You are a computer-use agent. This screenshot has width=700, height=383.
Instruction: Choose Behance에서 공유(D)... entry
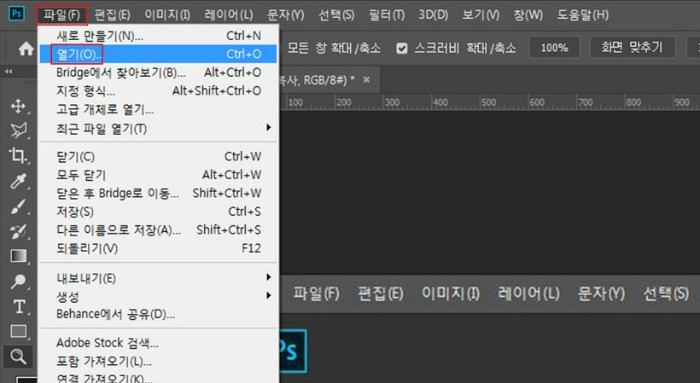pos(158,314)
